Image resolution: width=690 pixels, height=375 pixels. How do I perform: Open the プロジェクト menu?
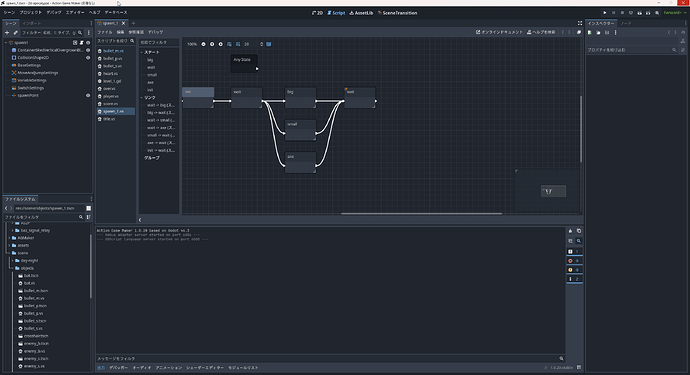click(30, 12)
